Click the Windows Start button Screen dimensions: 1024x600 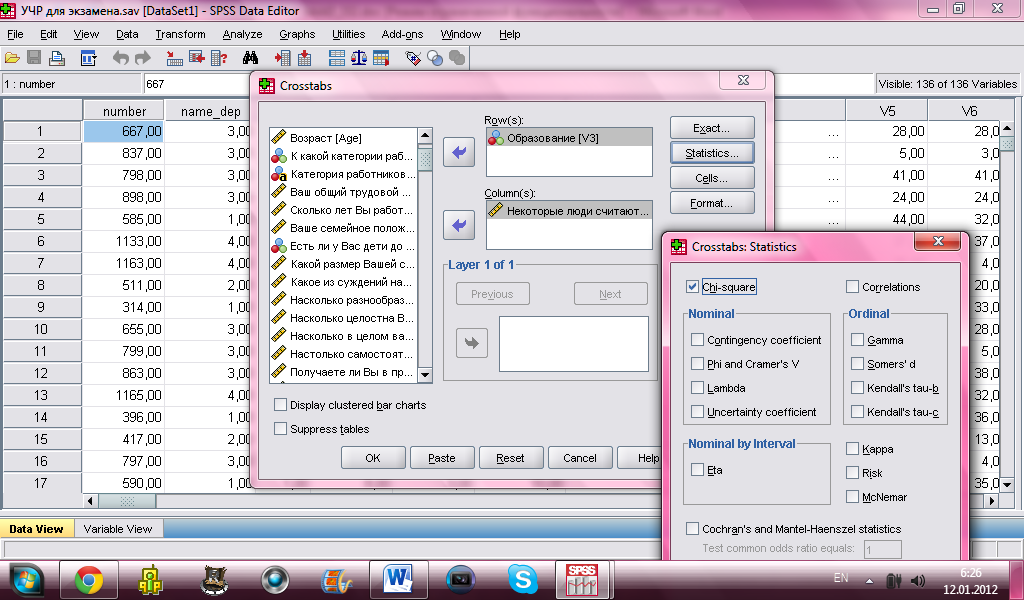pyautogui.click(x=25, y=579)
